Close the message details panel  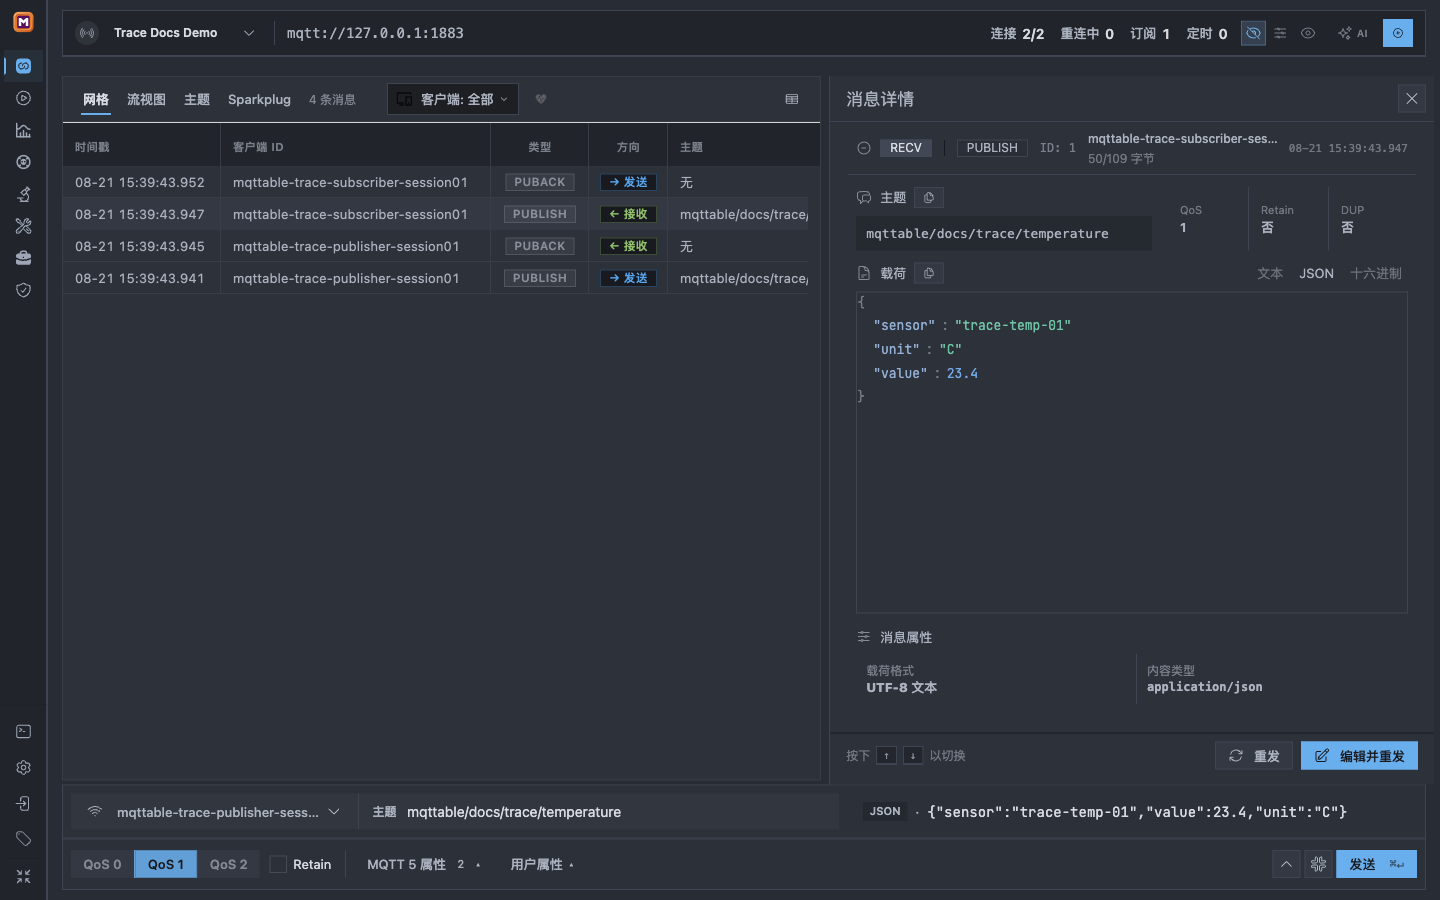click(1412, 99)
